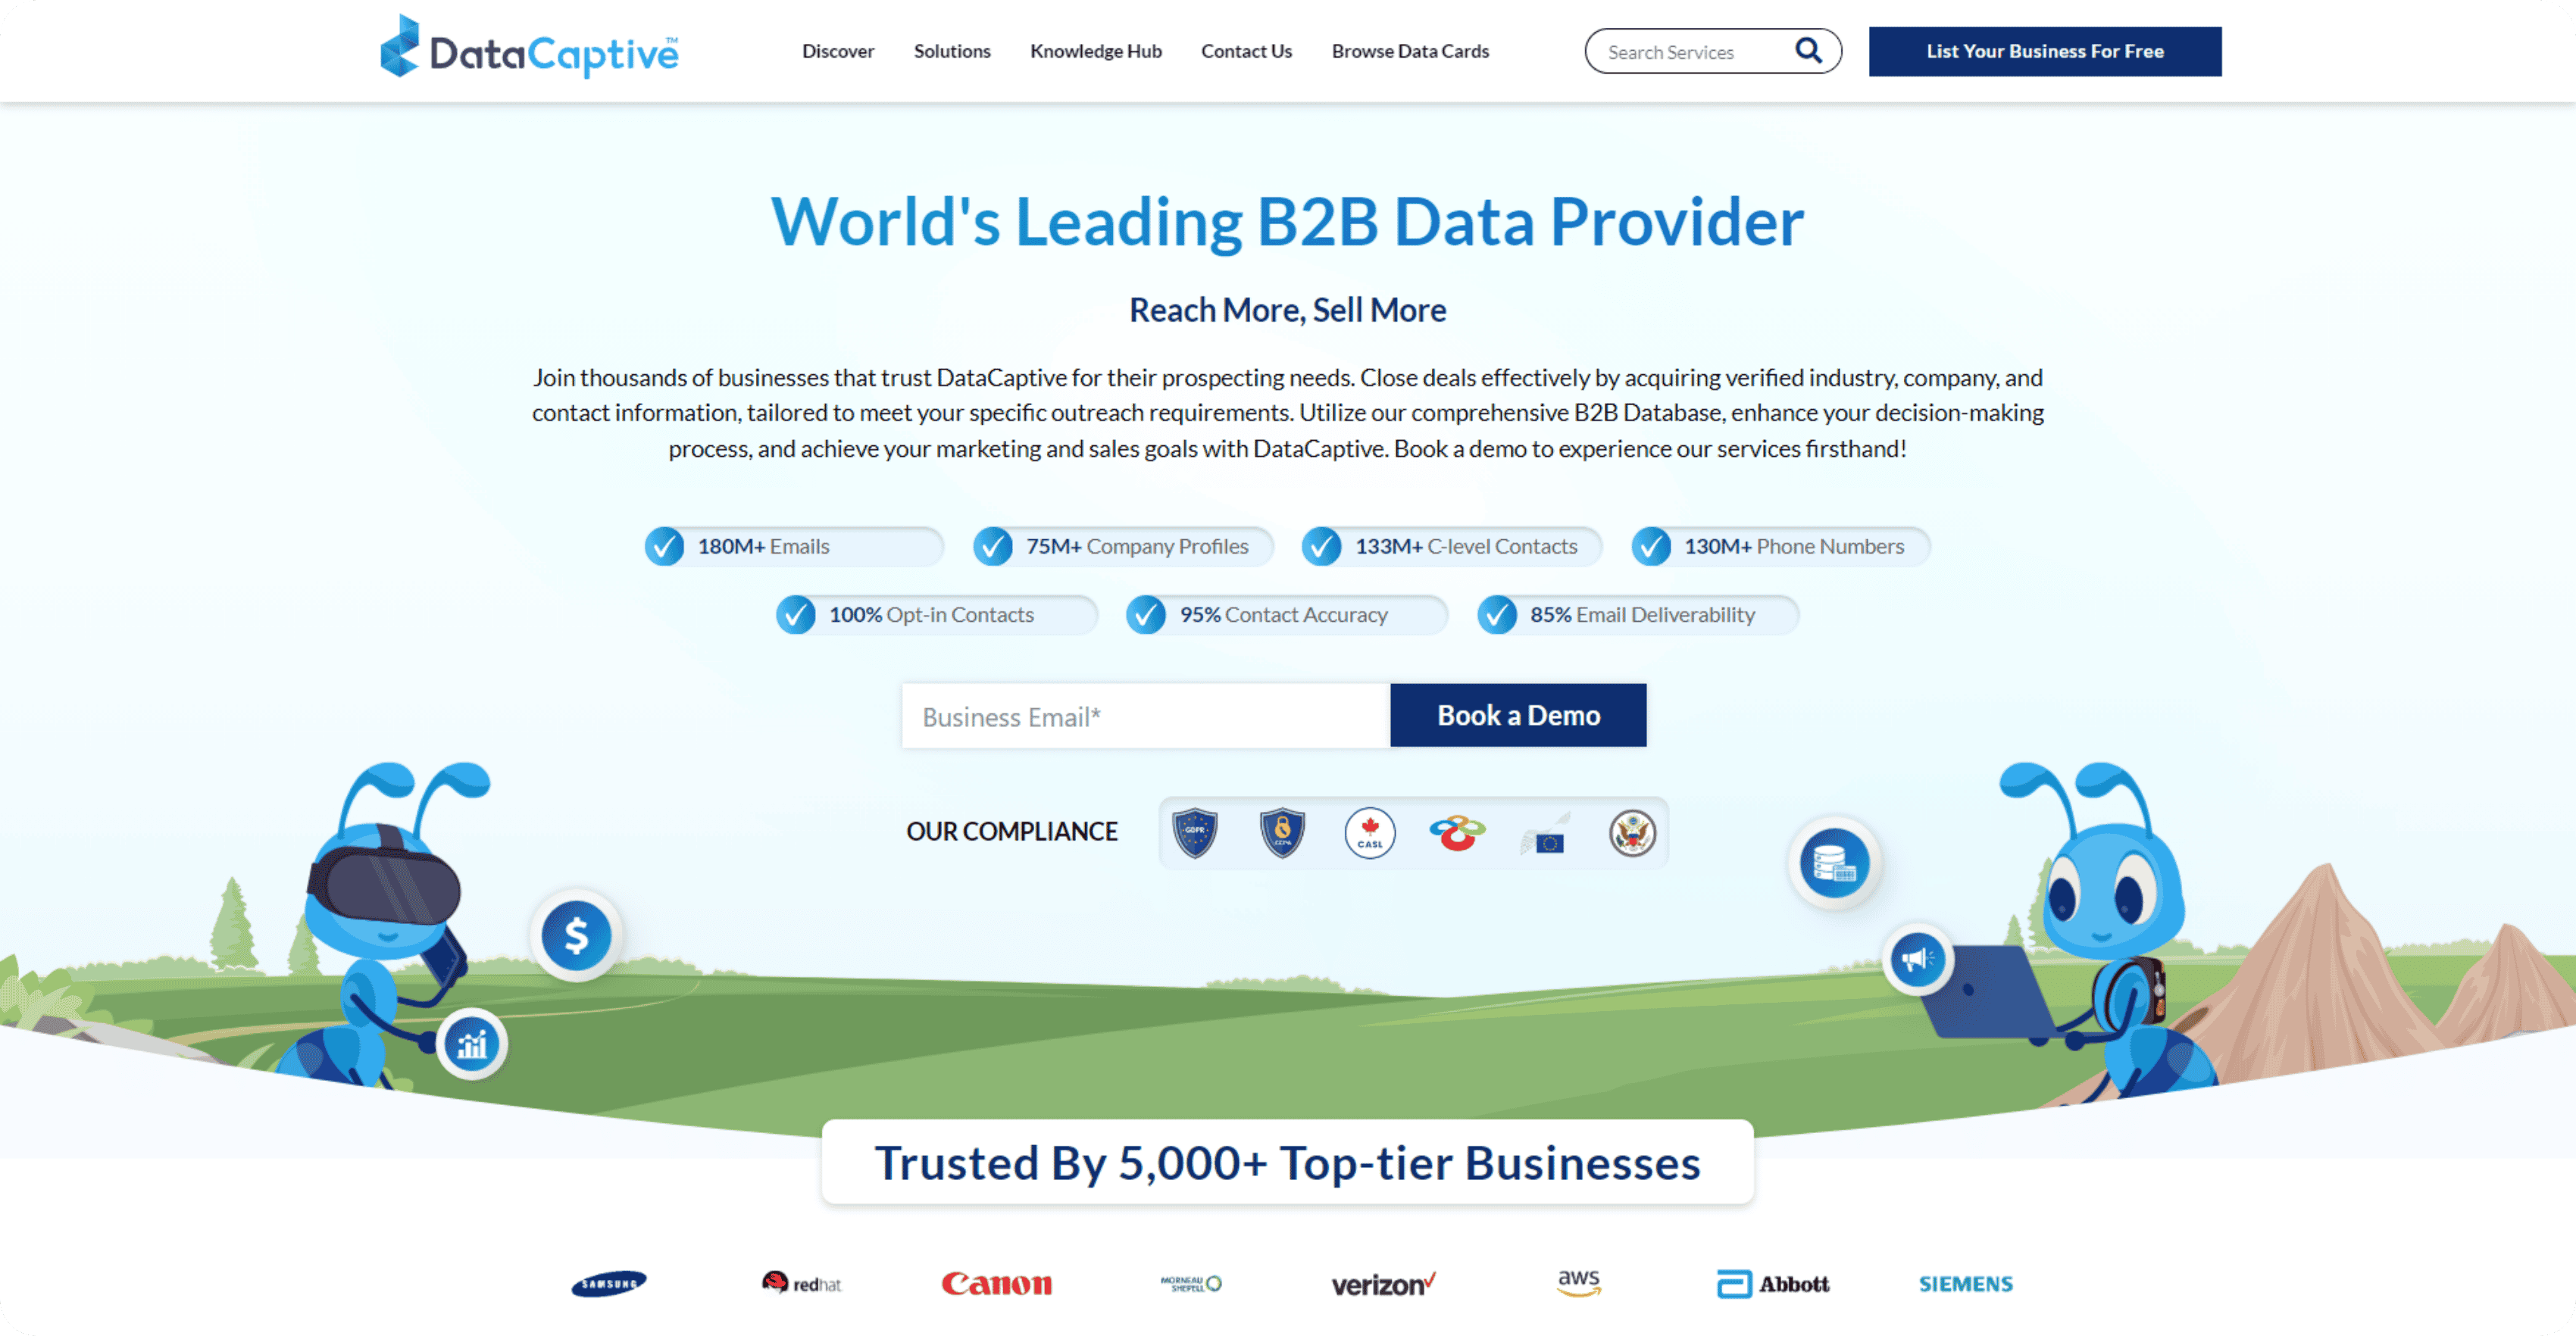Expand the Knowledge Hub navigation menu

pos(1096,49)
